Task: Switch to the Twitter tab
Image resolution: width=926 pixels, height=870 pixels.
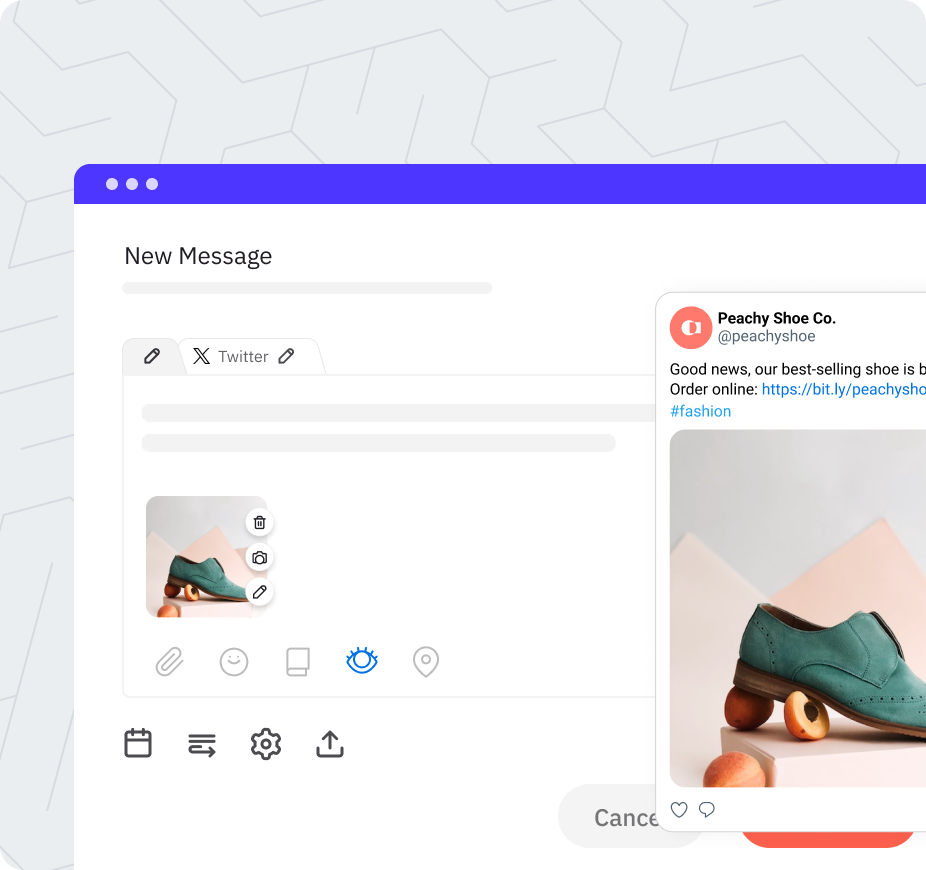Action: (244, 357)
